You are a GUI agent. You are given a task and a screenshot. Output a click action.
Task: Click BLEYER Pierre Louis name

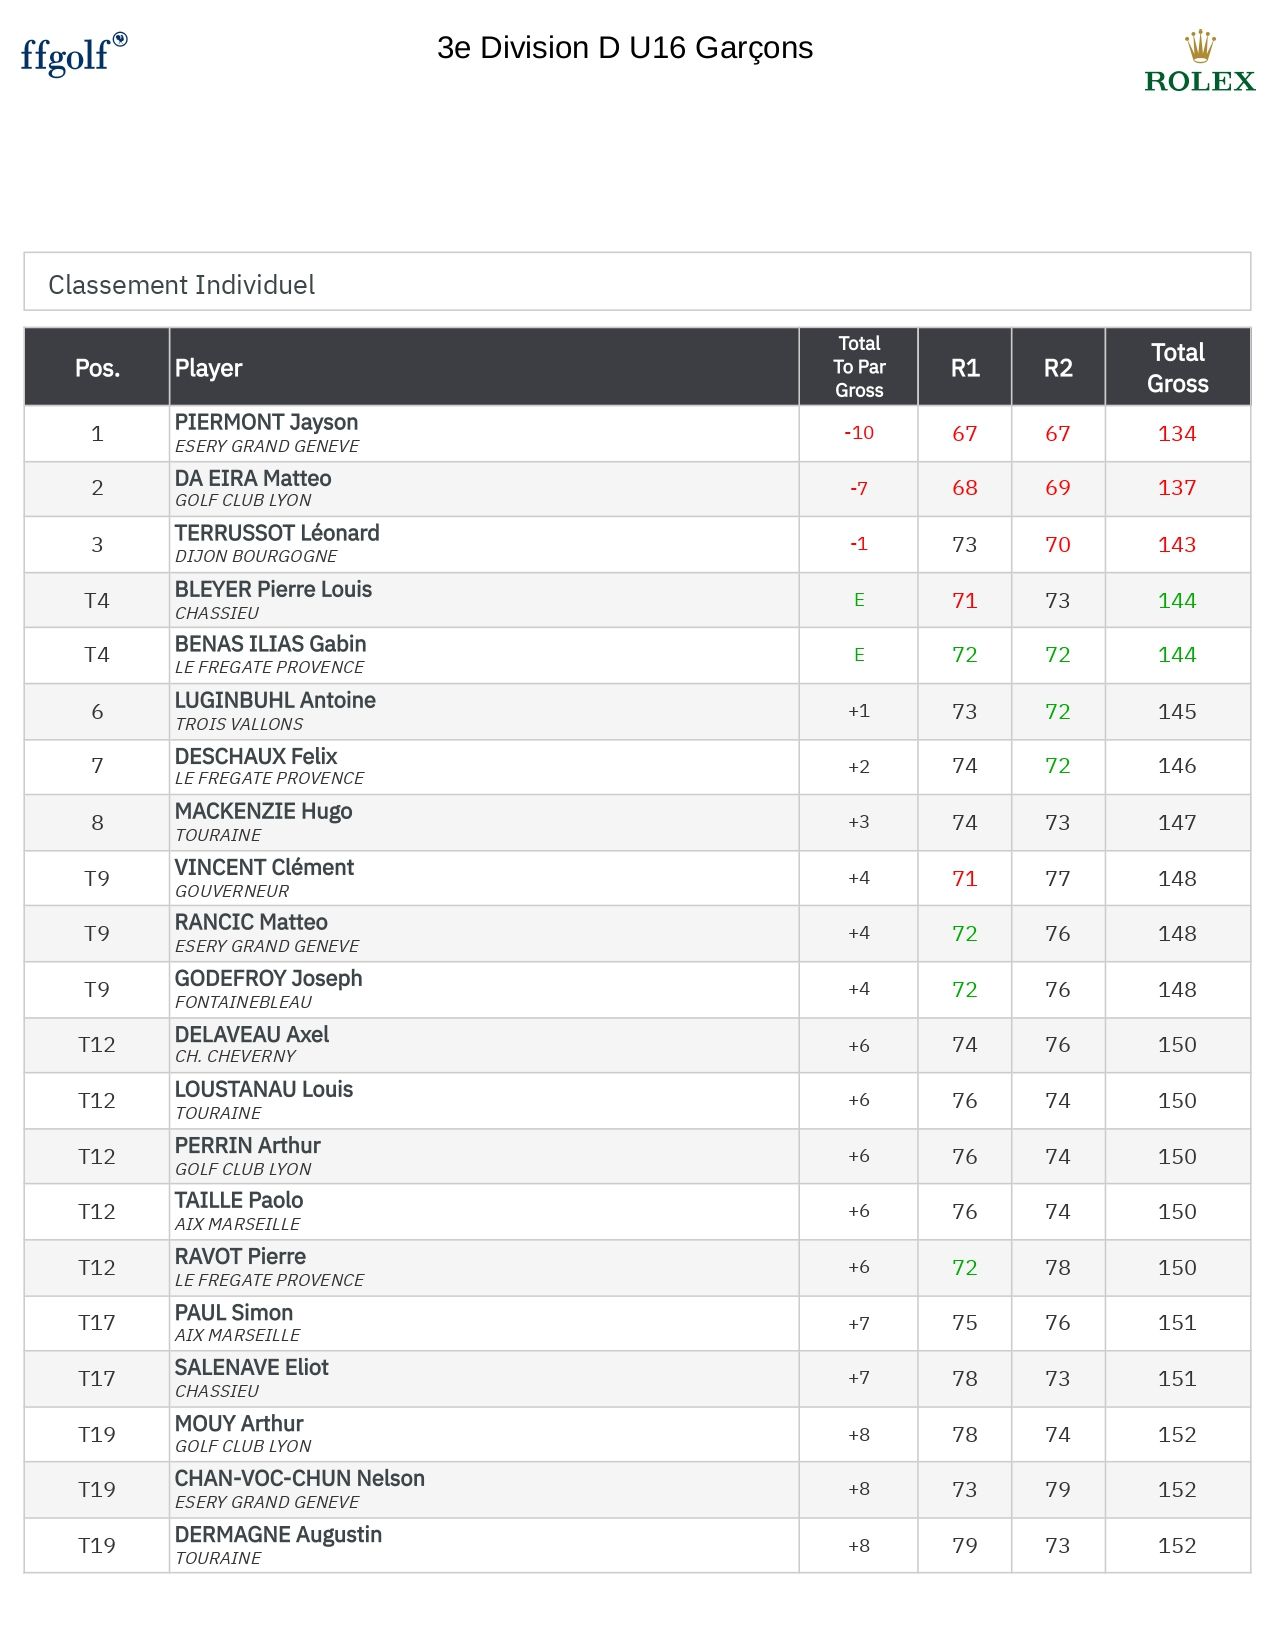click(x=273, y=589)
